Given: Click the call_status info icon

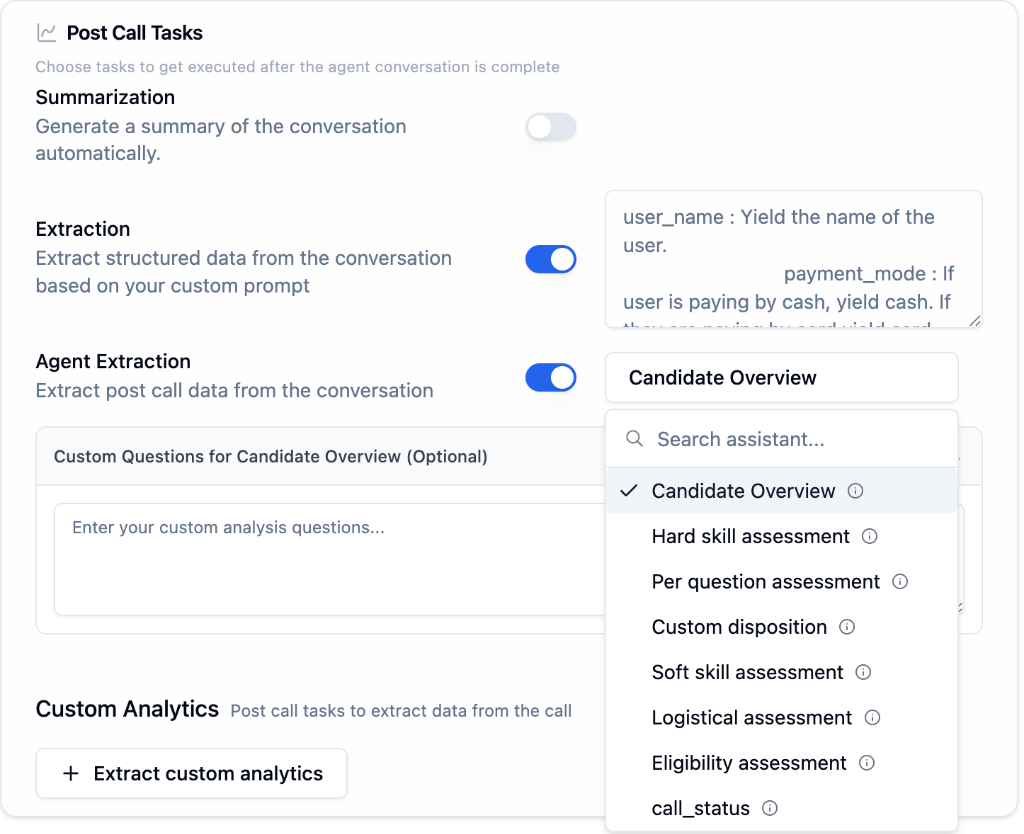Looking at the screenshot, I should [x=769, y=808].
